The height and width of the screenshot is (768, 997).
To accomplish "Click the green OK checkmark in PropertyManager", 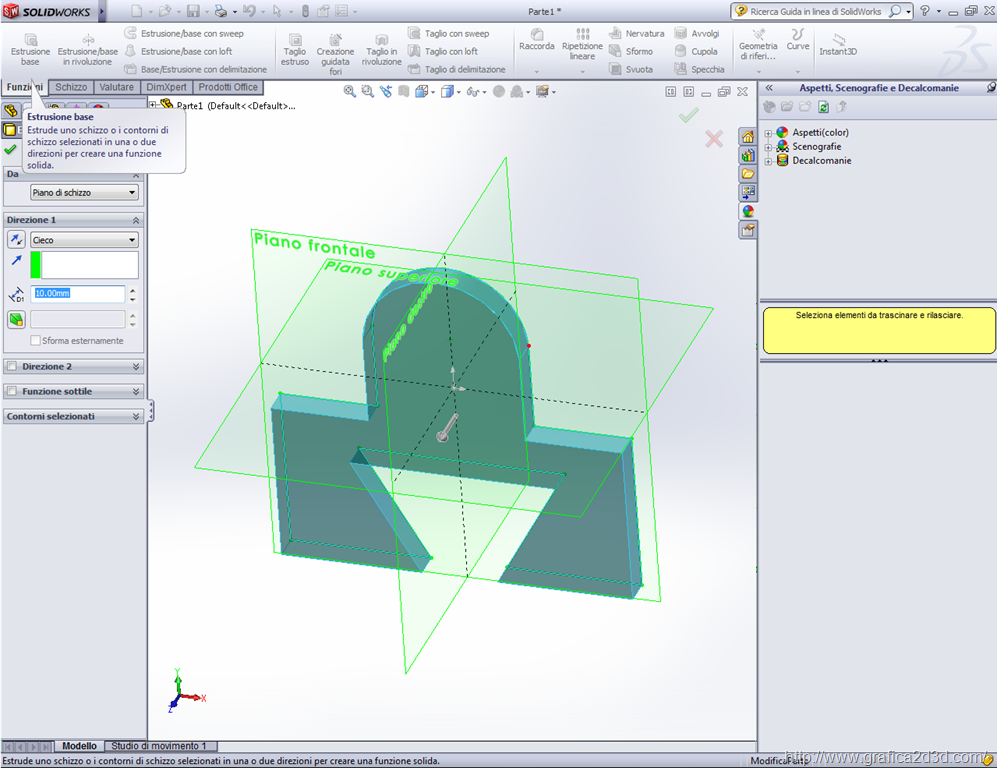I will tap(10, 150).
